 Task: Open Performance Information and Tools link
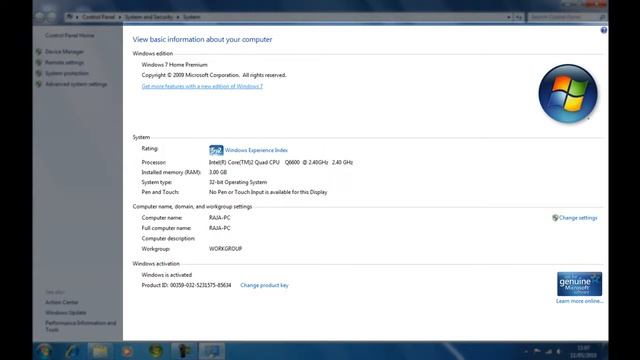click(x=81, y=326)
